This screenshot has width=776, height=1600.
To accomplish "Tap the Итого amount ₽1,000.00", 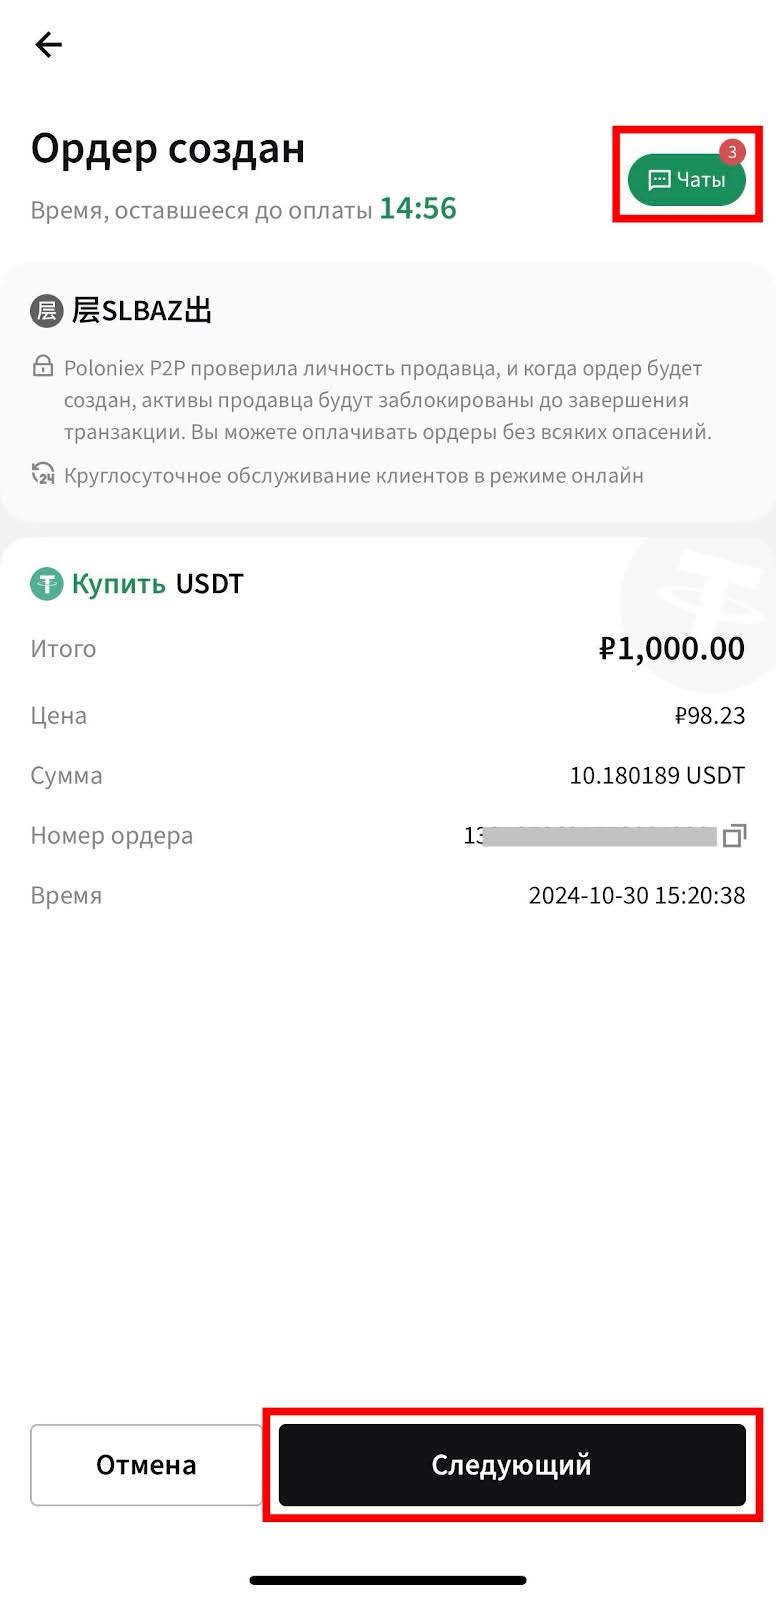I will point(672,648).
